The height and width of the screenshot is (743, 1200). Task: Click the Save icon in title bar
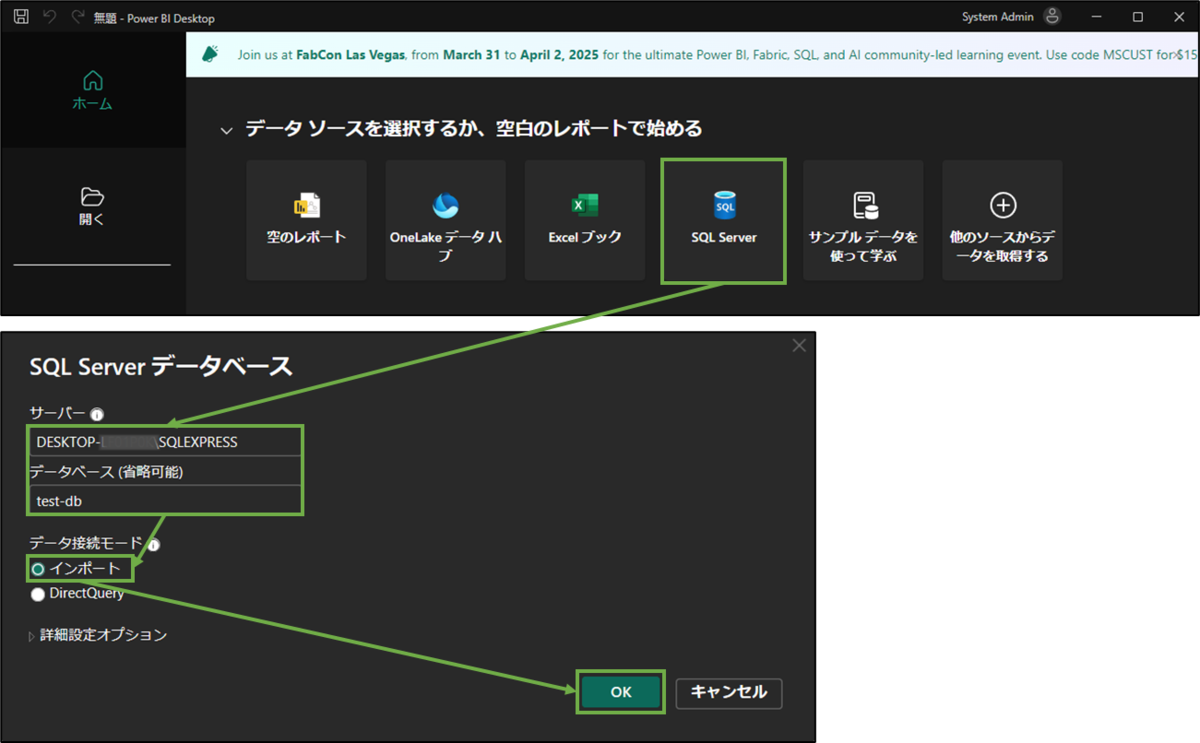point(21,18)
